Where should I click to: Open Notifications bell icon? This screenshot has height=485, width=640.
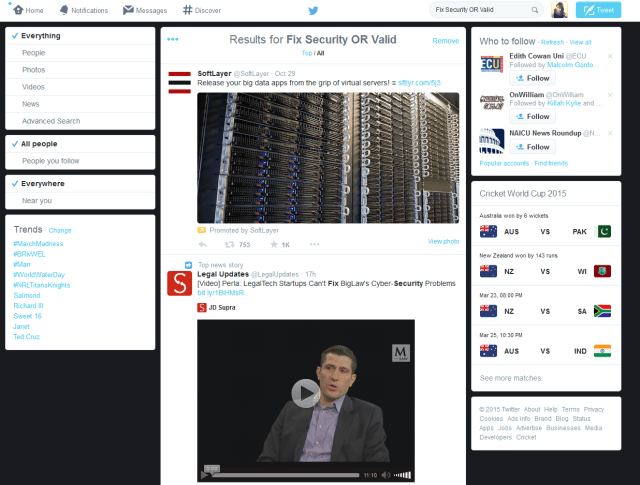point(64,10)
